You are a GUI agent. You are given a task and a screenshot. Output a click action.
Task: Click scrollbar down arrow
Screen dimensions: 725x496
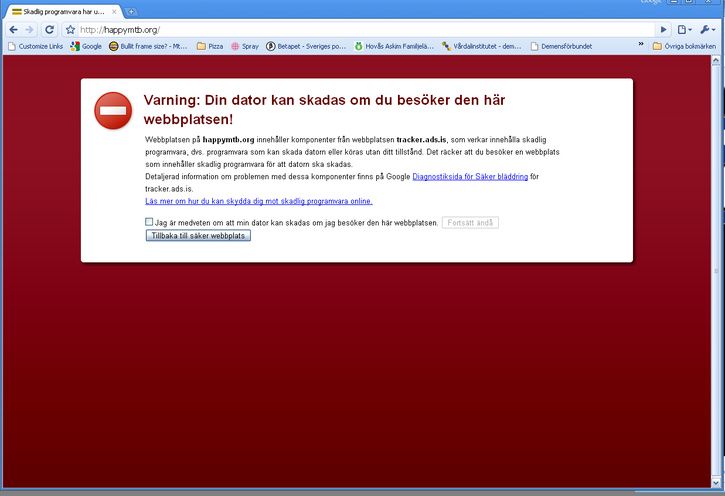click(716, 483)
